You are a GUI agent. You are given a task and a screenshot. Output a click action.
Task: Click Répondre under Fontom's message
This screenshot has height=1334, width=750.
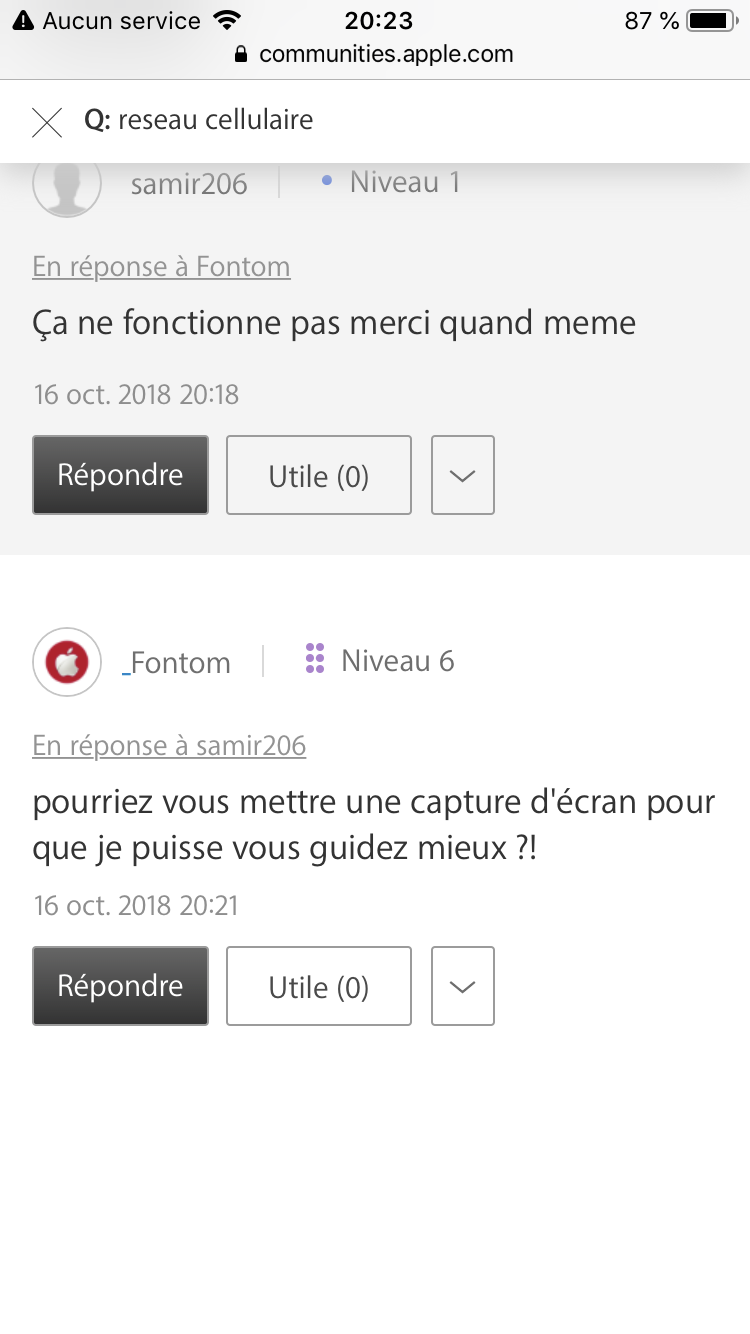tap(120, 986)
